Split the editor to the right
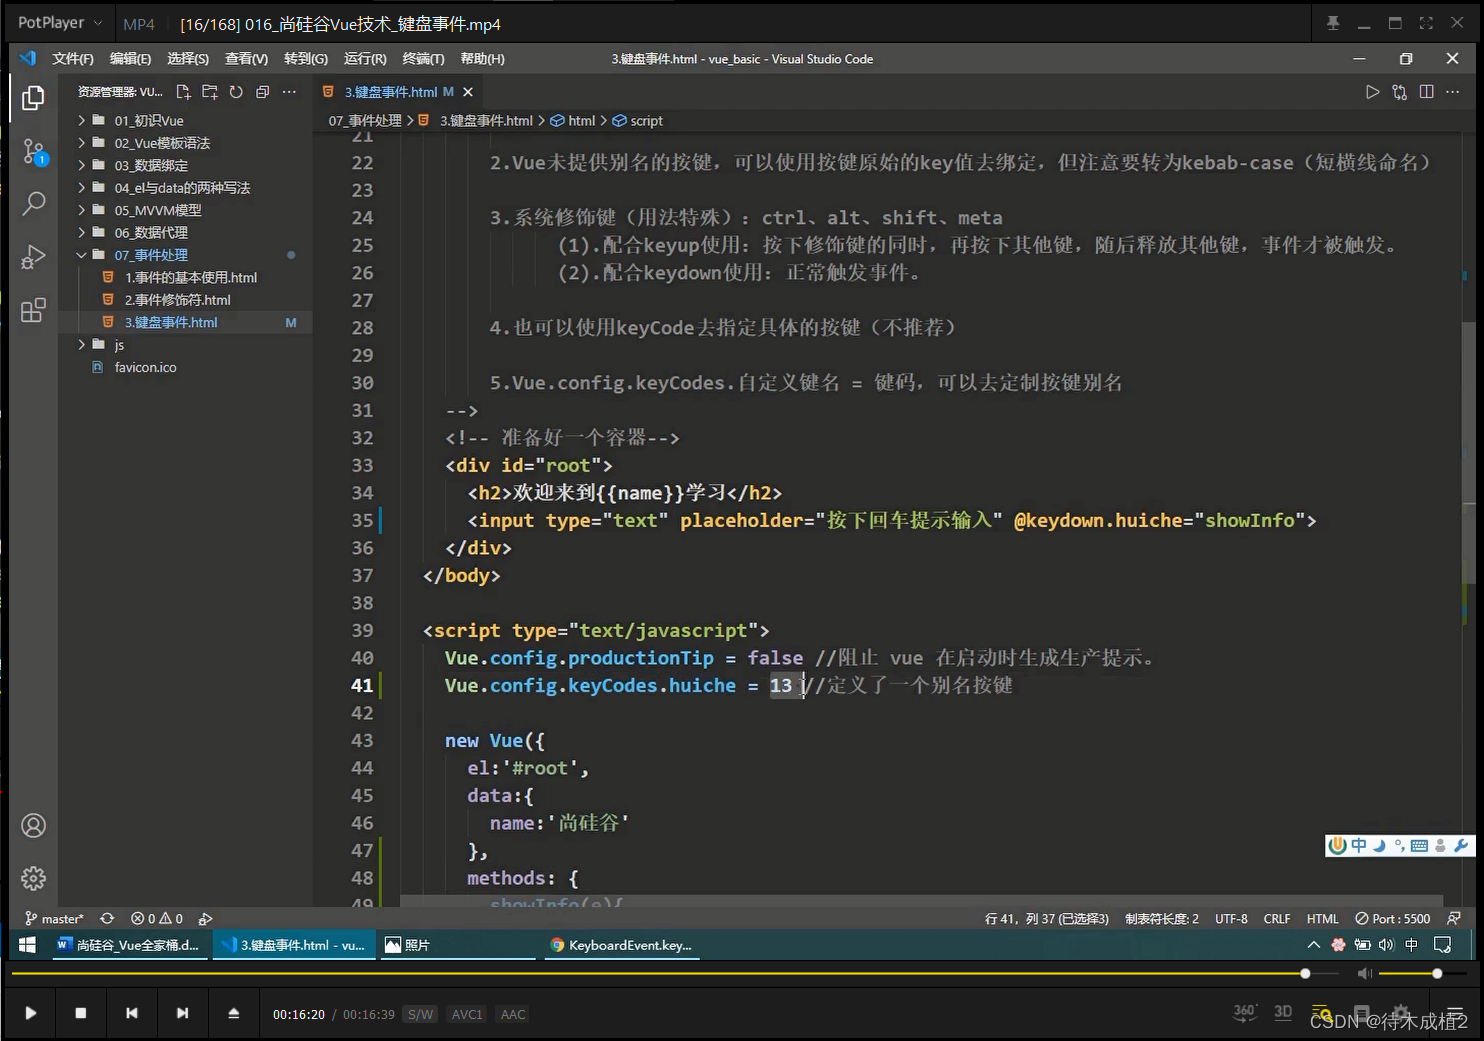The image size is (1484, 1041). (1426, 92)
